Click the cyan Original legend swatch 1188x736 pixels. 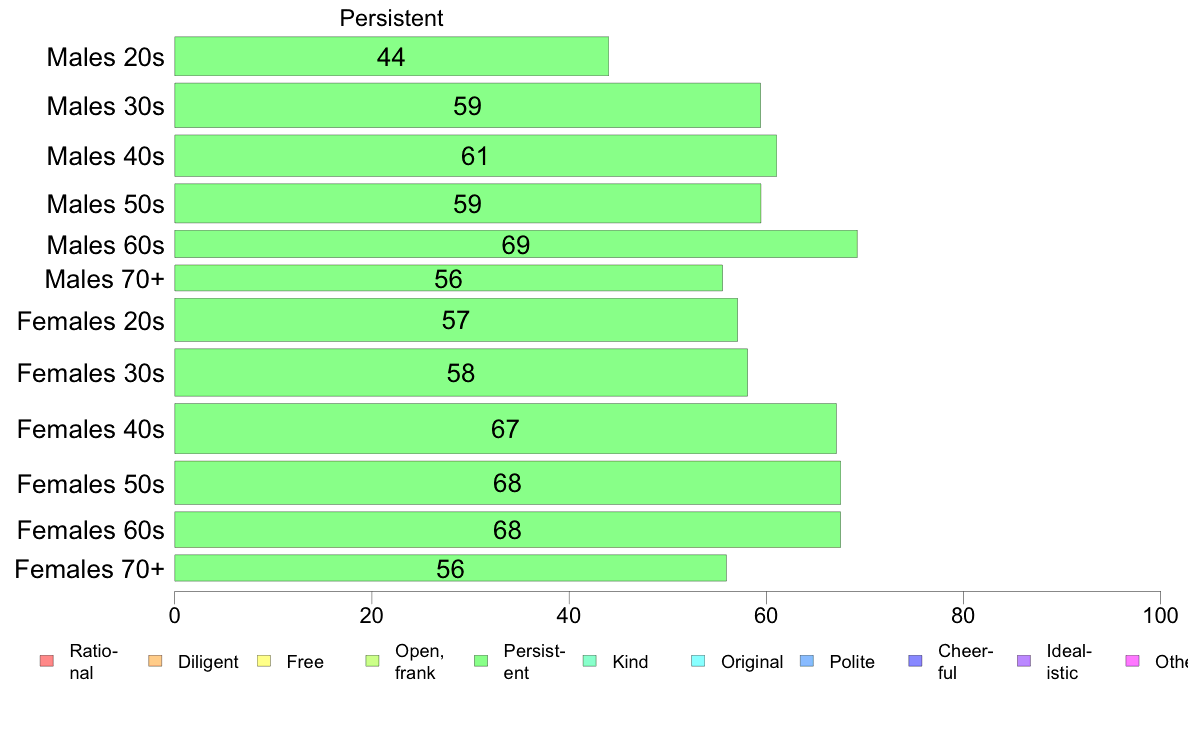699,661
